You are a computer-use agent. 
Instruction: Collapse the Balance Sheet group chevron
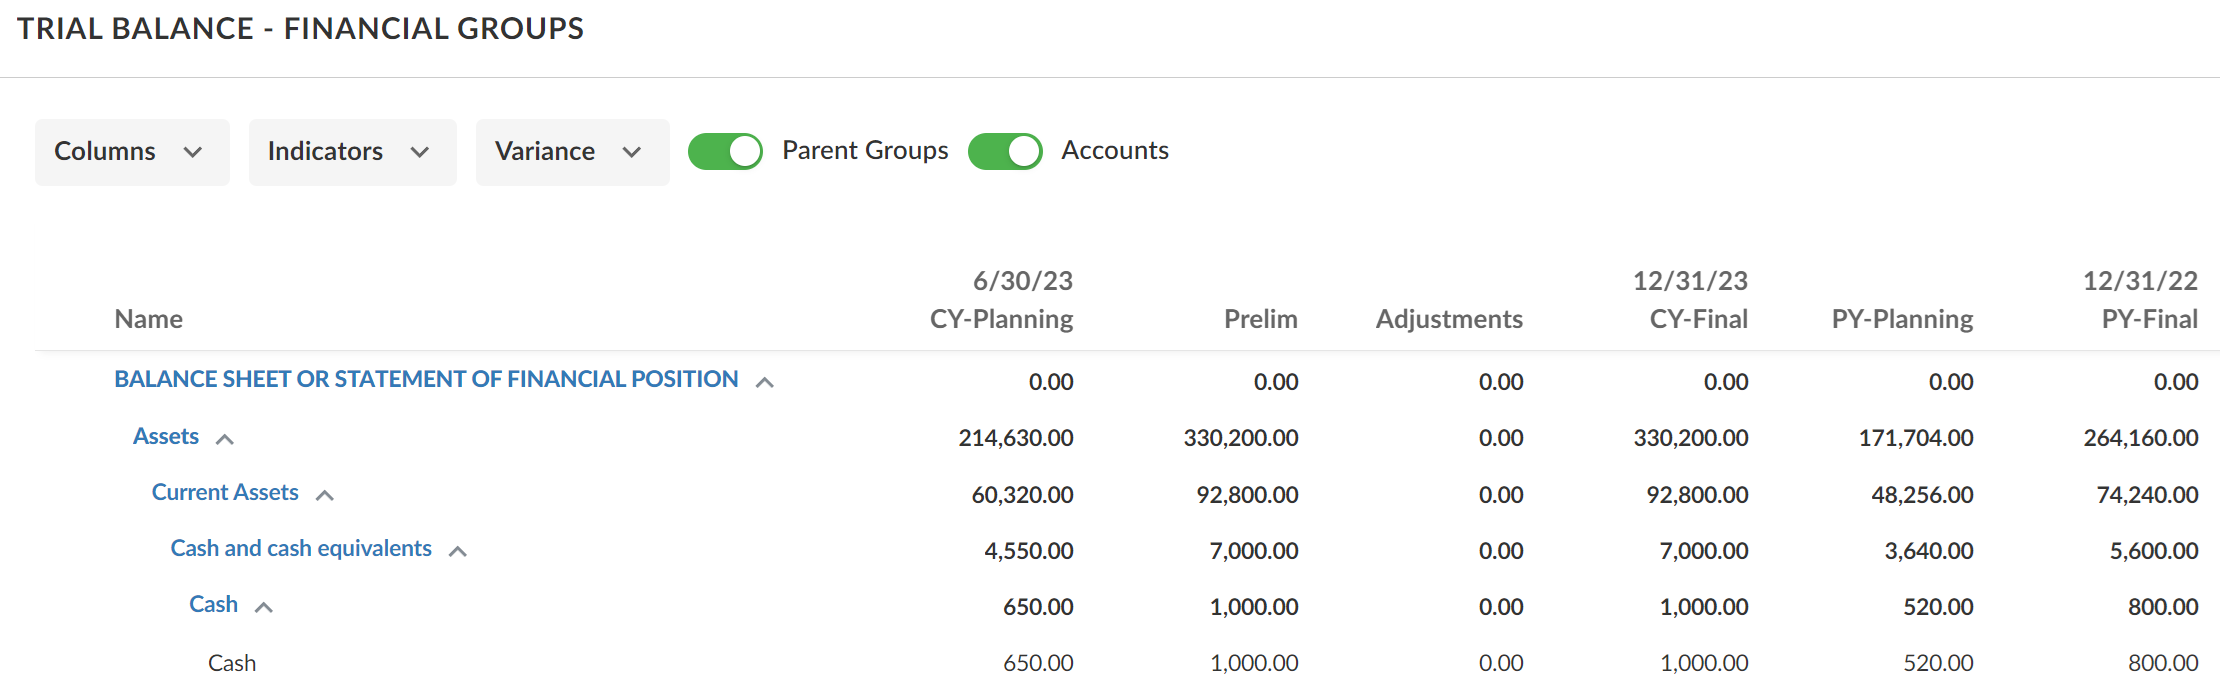(x=765, y=382)
